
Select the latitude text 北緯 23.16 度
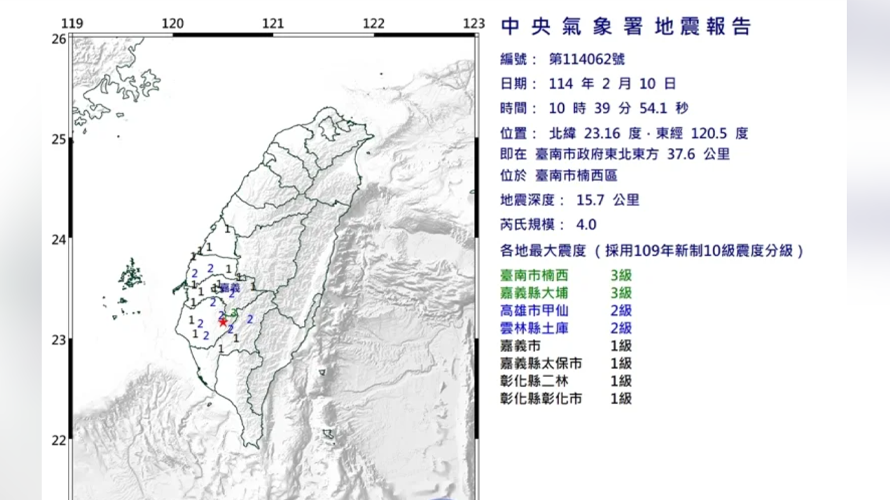[595, 133]
